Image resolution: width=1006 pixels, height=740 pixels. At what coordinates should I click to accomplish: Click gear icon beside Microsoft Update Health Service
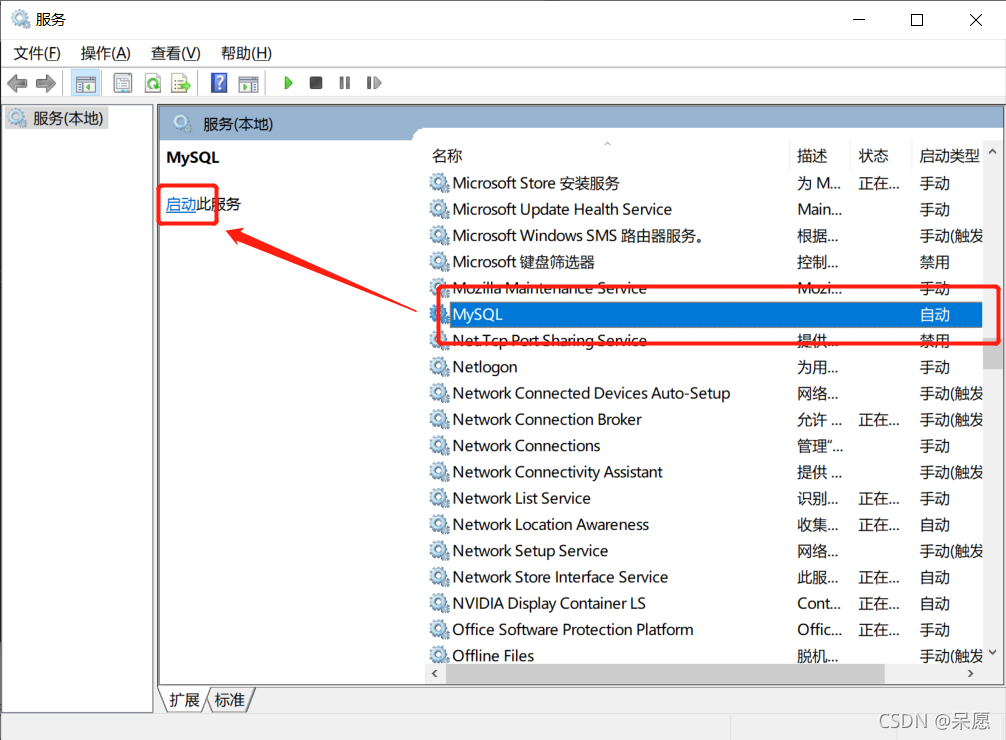(439, 210)
